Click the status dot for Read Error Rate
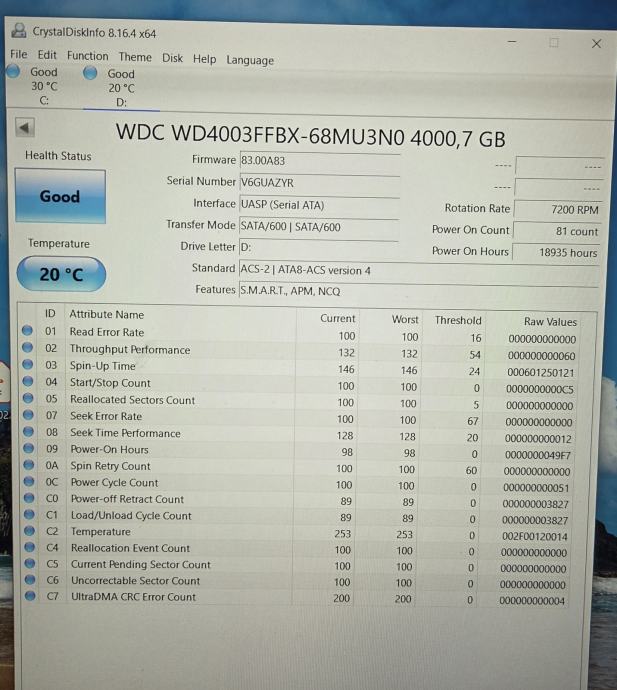The width and height of the screenshot is (617, 690). pyautogui.click(x=27, y=330)
